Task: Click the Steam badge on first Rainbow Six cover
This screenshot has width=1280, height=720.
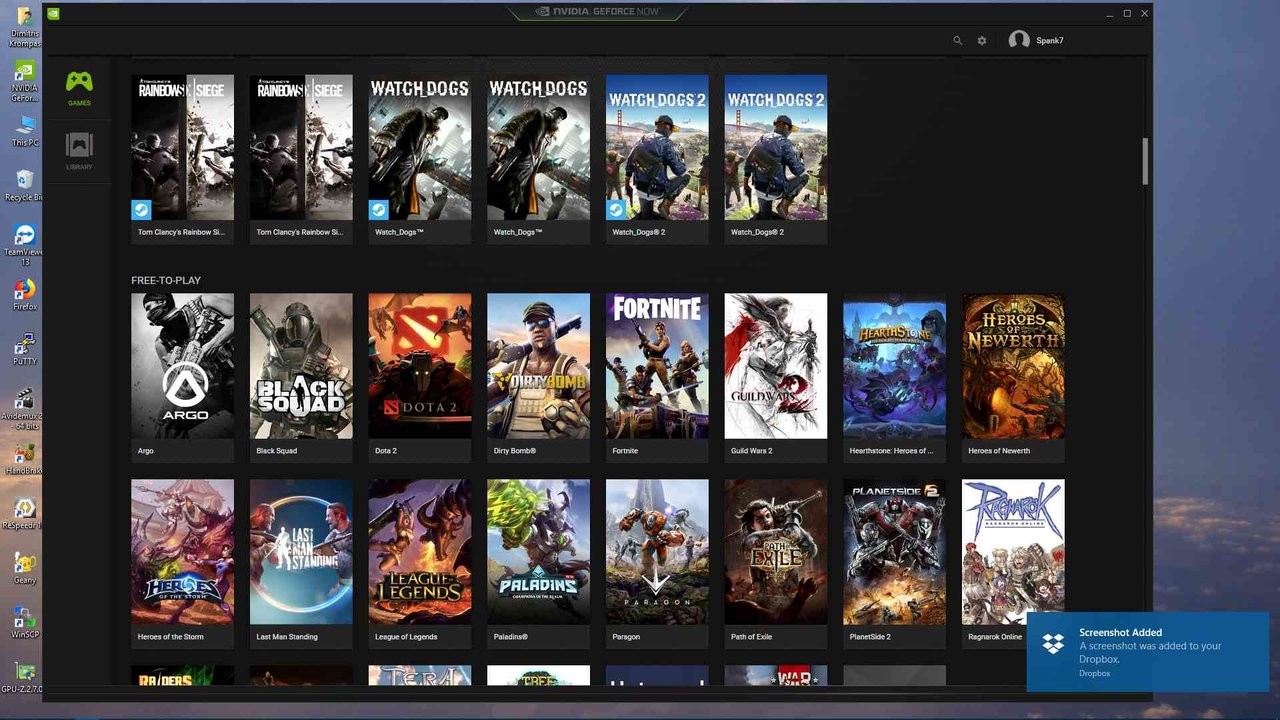Action: tap(142, 210)
